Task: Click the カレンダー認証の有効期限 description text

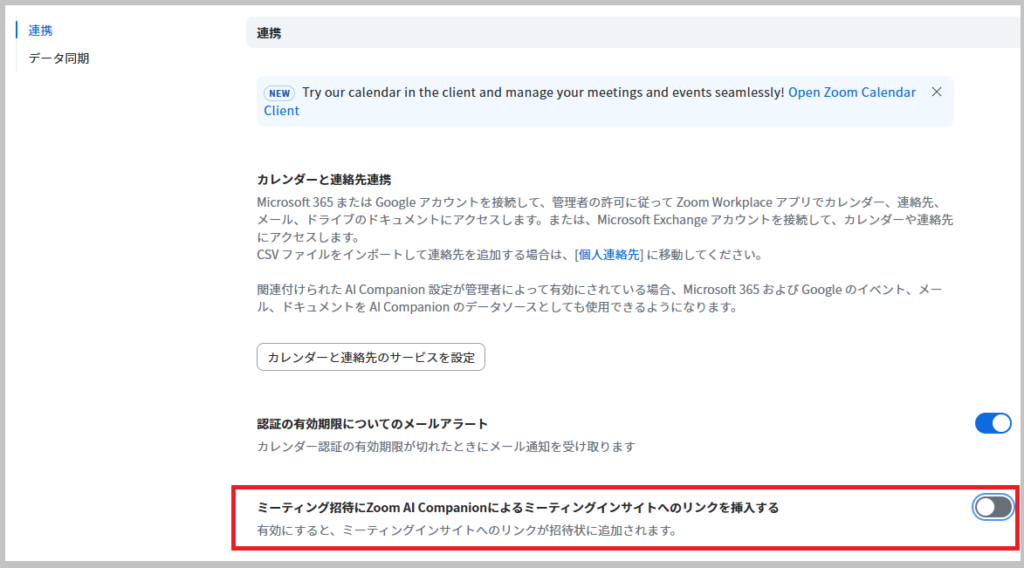Action: tap(446, 446)
